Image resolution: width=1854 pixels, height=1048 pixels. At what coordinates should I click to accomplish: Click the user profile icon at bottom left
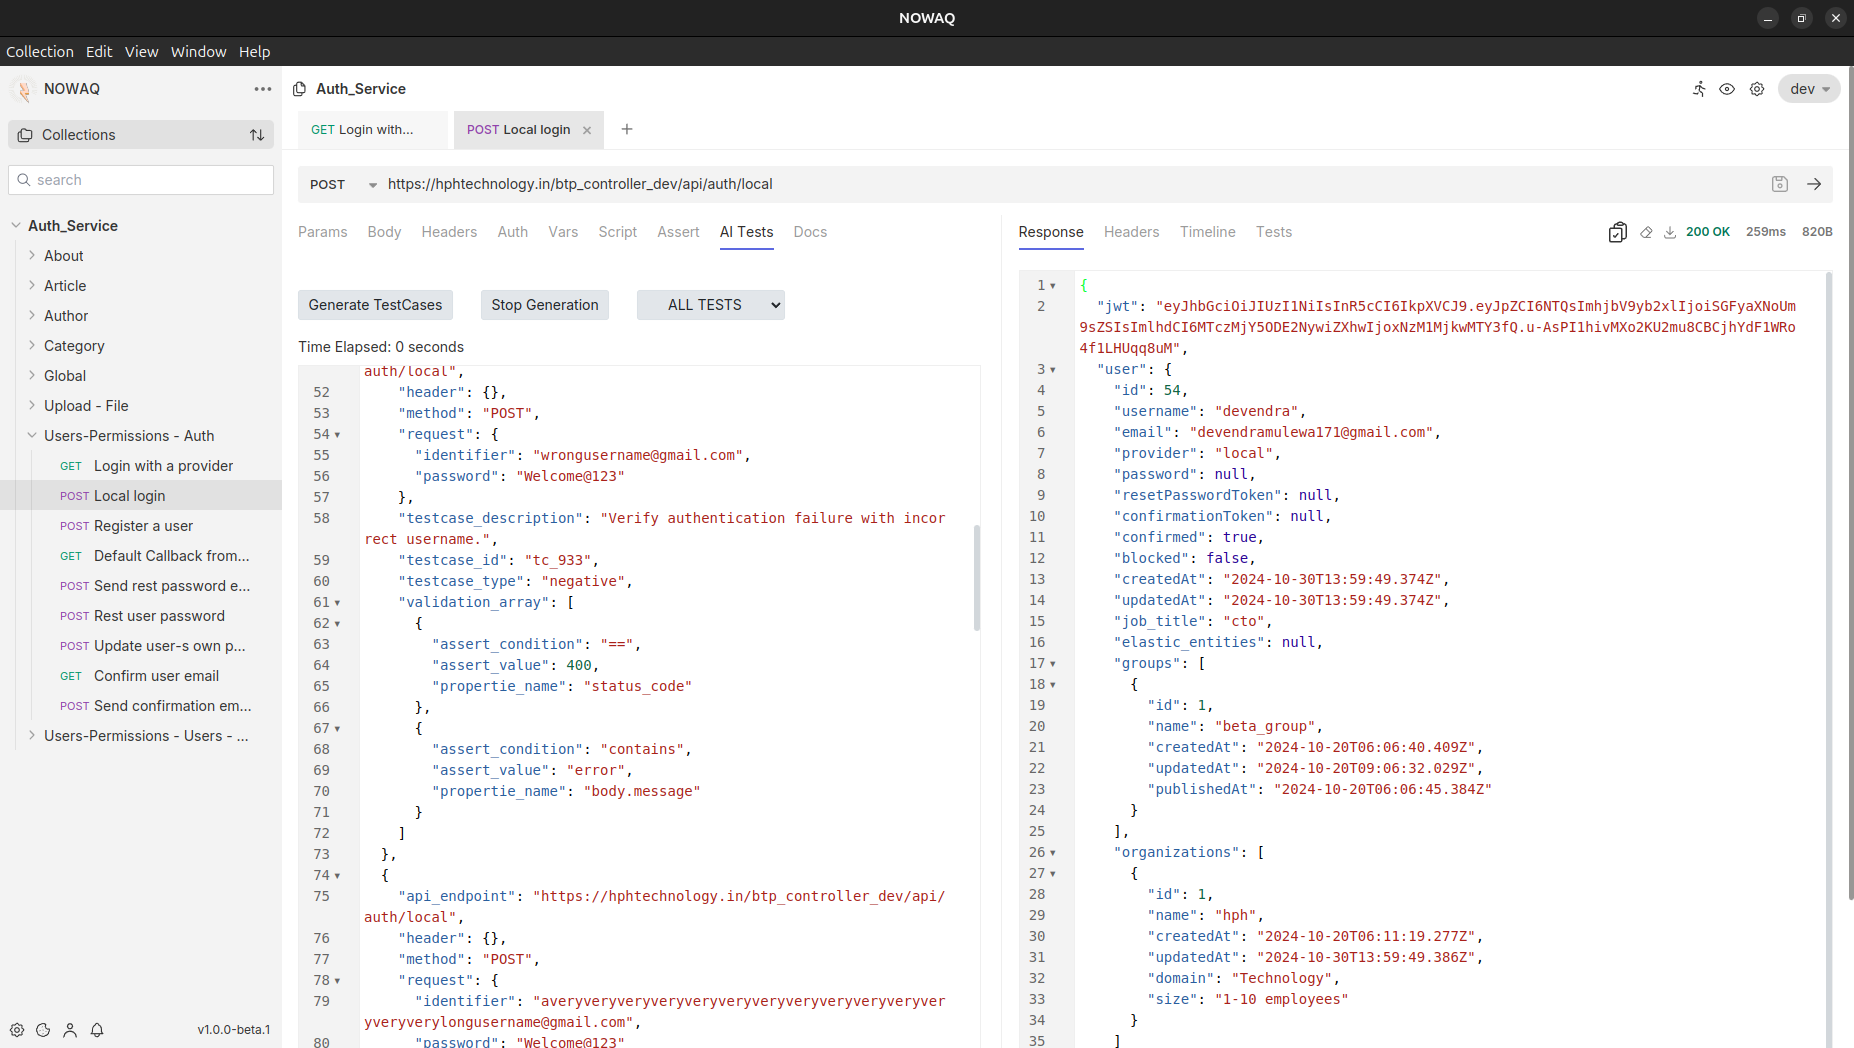pos(70,1030)
